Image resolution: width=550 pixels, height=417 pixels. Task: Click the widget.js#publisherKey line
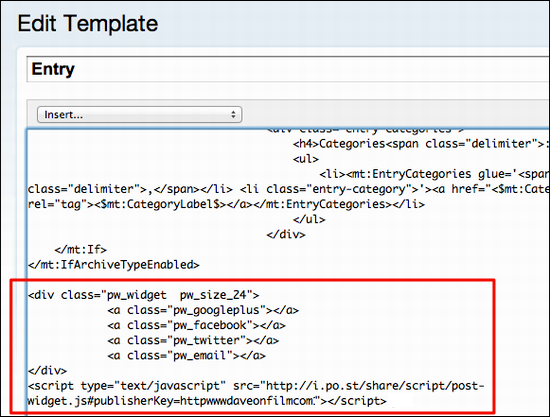(207, 401)
